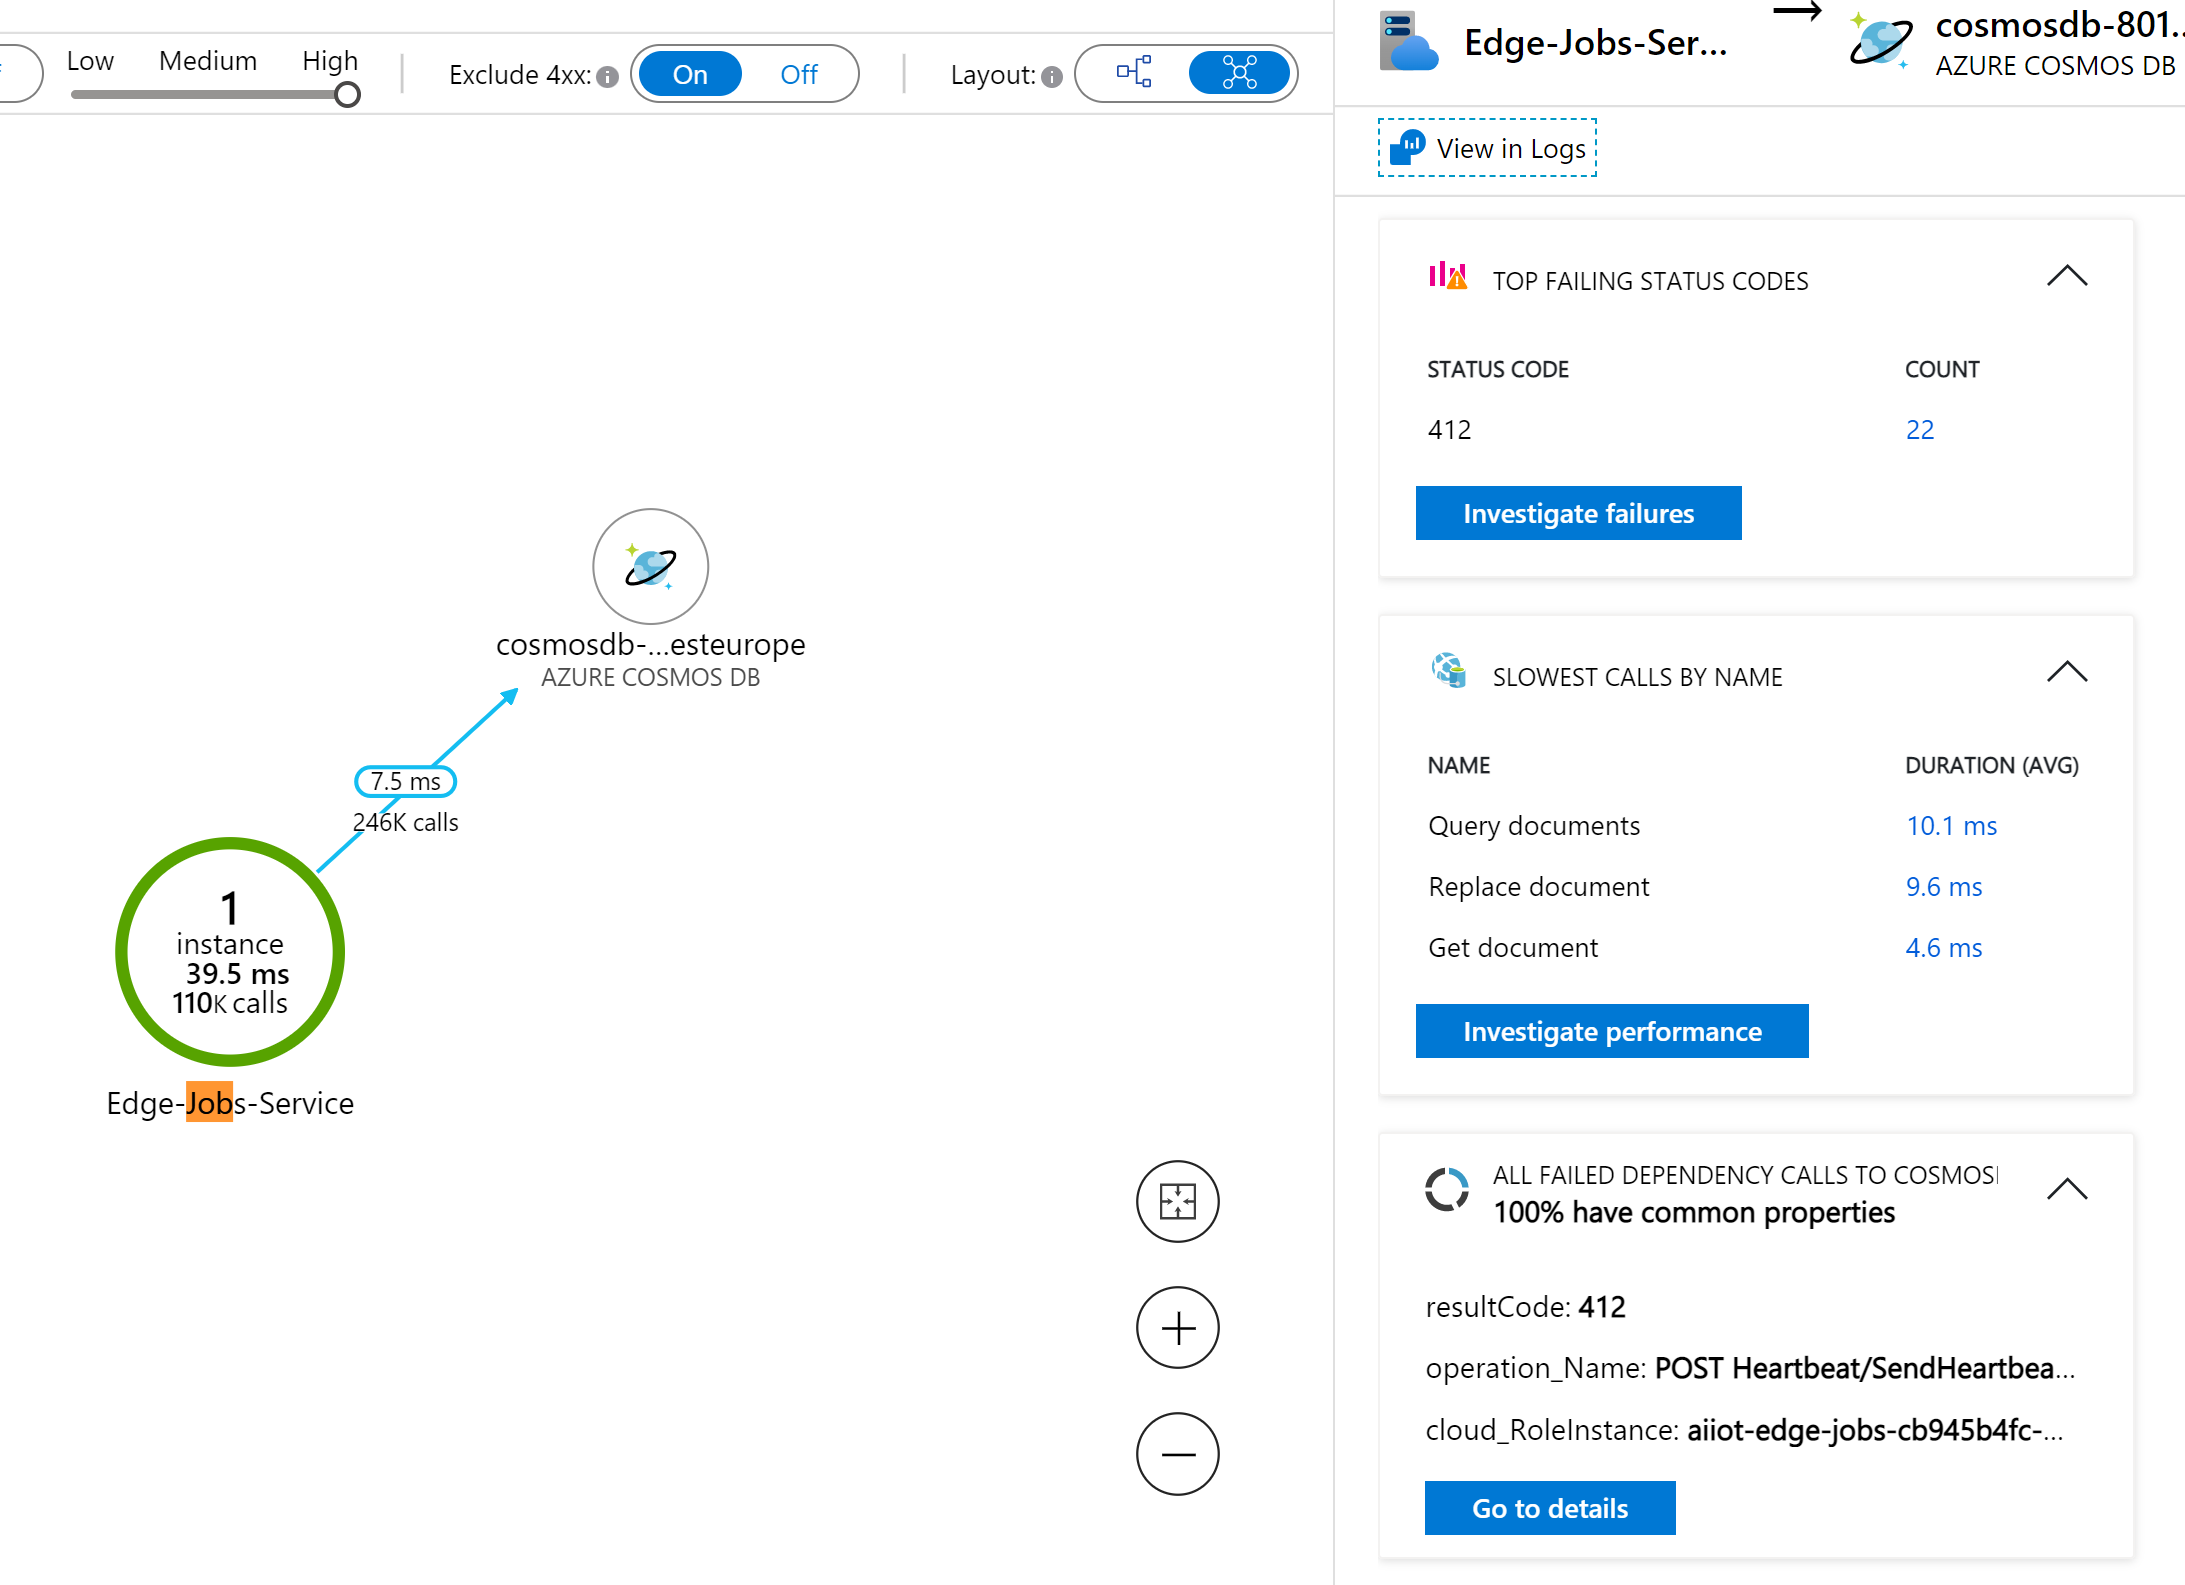Image resolution: width=2185 pixels, height=1585 pixels.
Task: Click the Top Failing Status Codes chart icon
Action: click(x=1446, y=277)
